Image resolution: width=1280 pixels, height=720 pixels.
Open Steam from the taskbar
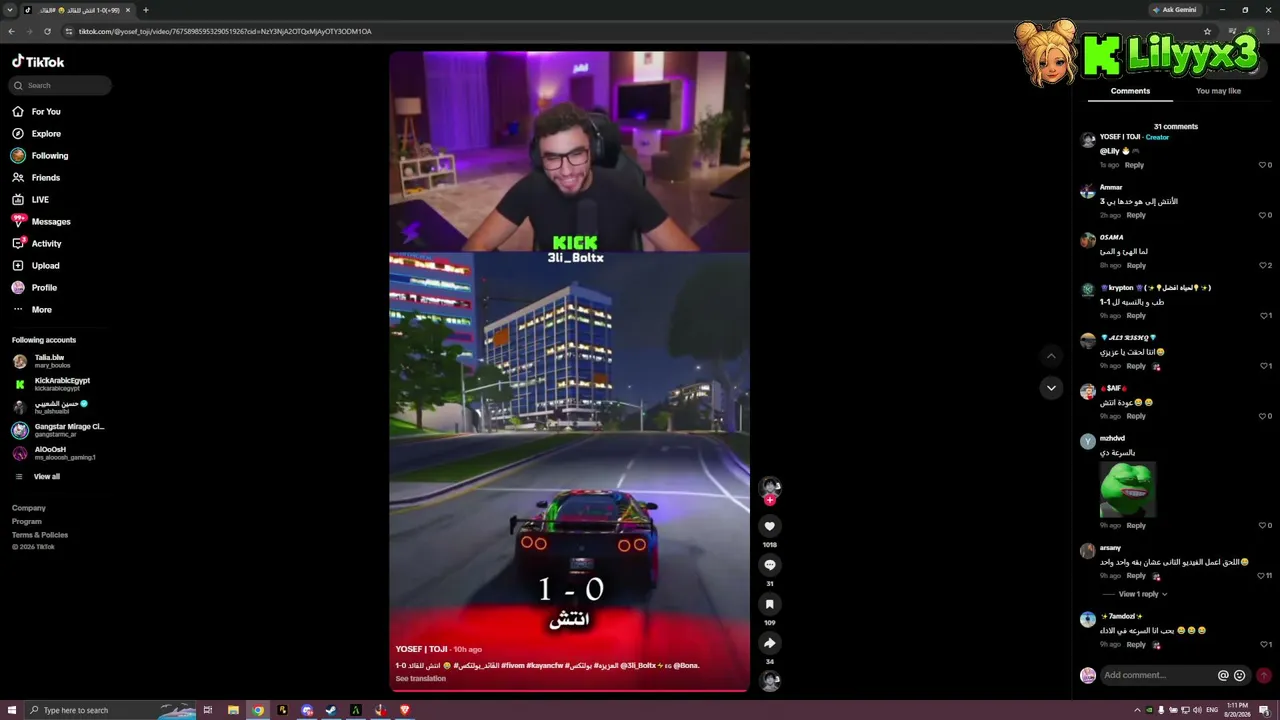(x=331, y=710)
